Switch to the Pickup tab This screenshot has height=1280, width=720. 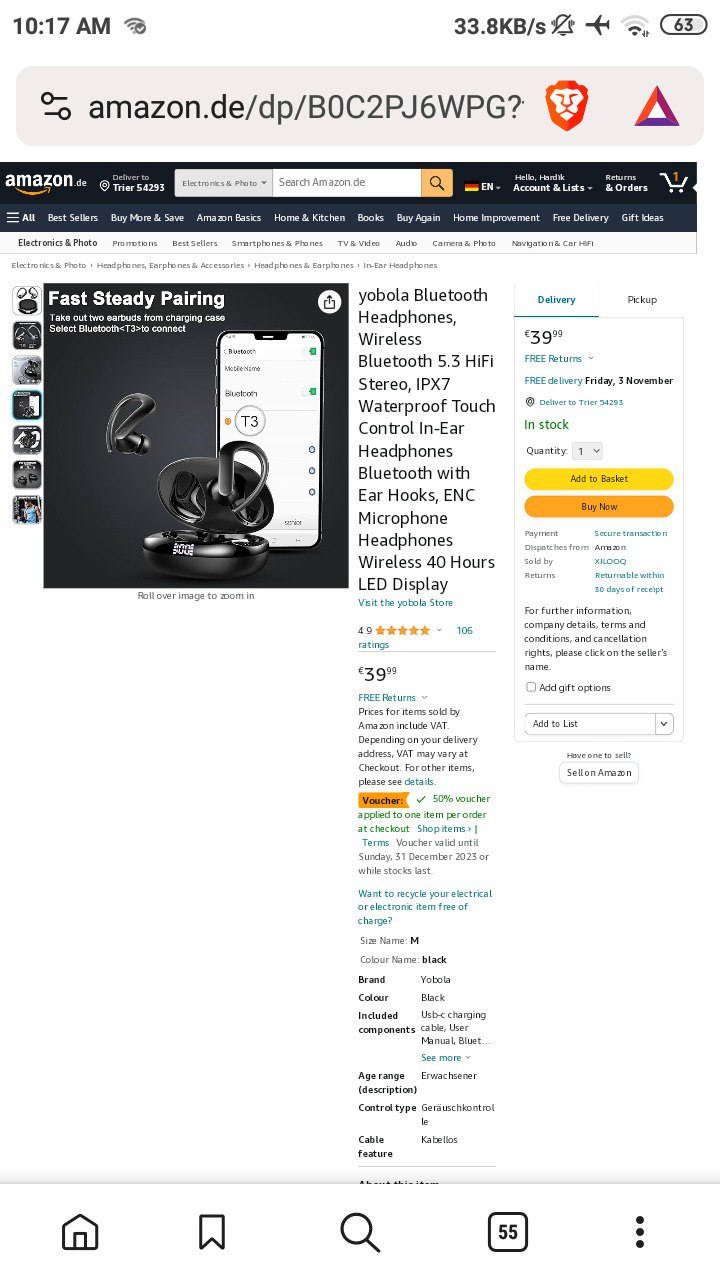click(642, 299)
